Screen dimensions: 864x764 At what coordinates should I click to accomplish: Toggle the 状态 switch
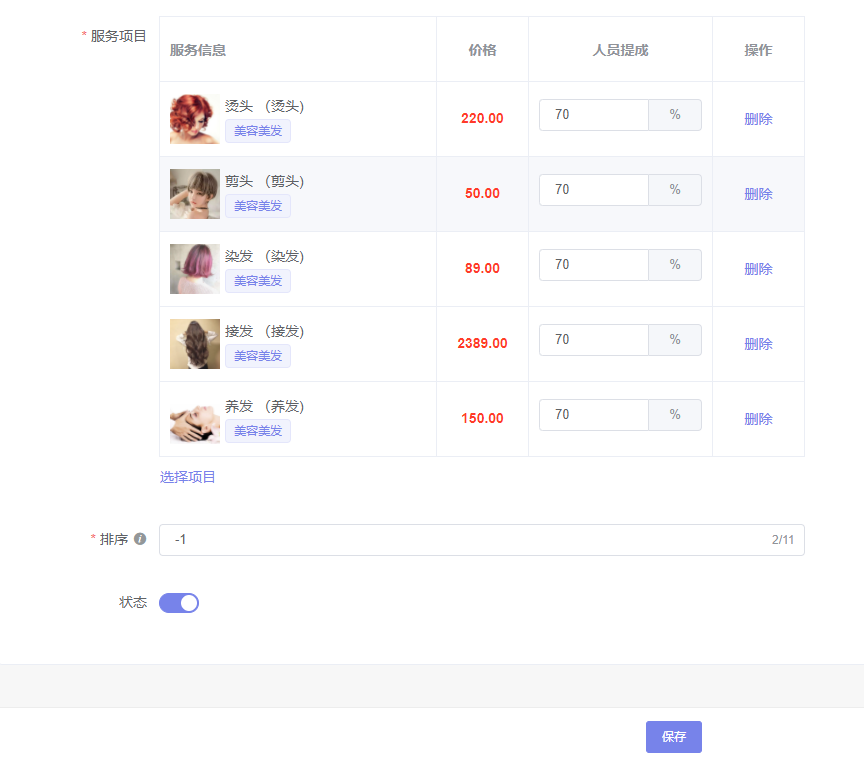pos(179,603)
